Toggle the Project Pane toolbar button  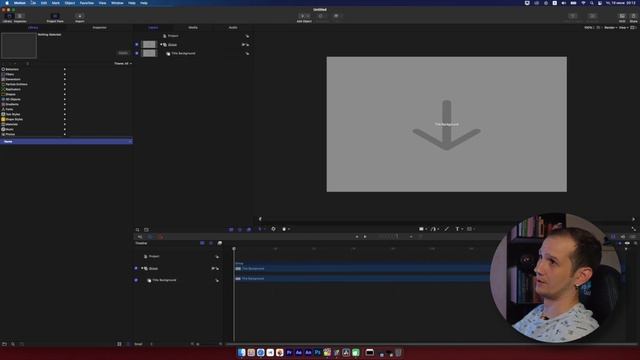[55, 16]
